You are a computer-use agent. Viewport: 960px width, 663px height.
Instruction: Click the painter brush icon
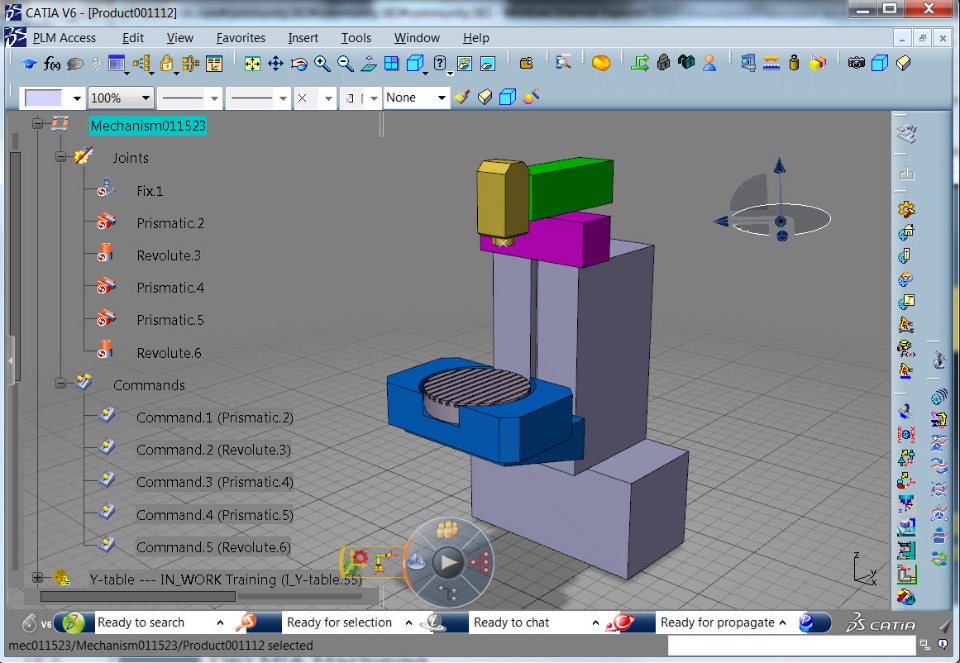tap(462, 97)
